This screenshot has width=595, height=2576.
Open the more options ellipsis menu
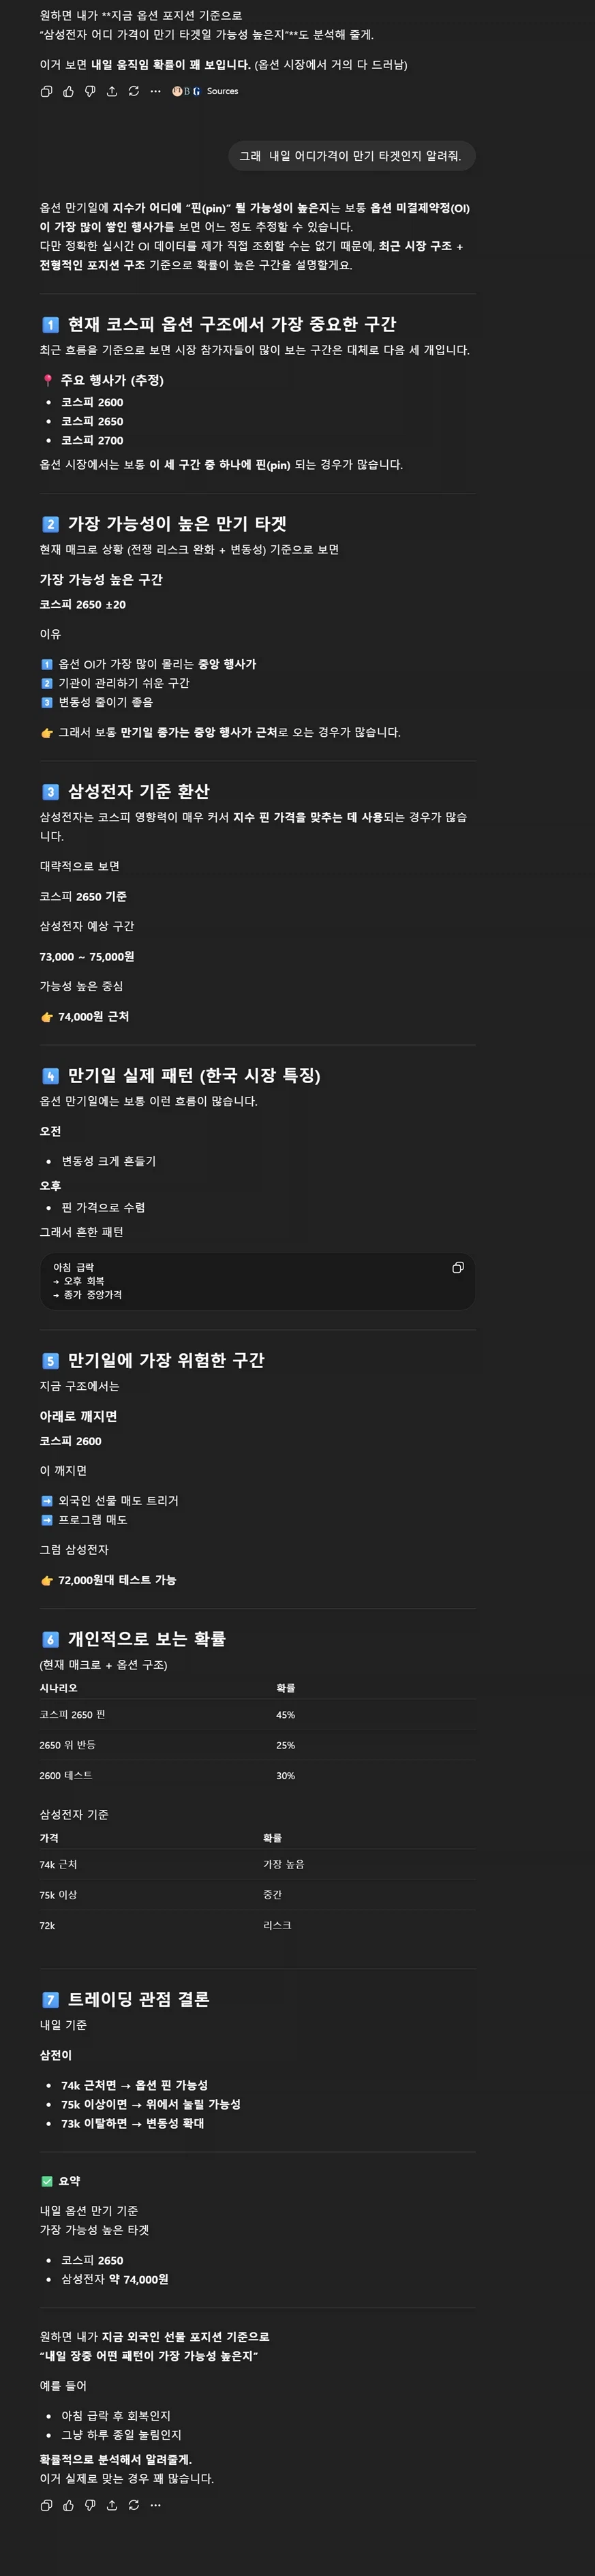point(156,91)
